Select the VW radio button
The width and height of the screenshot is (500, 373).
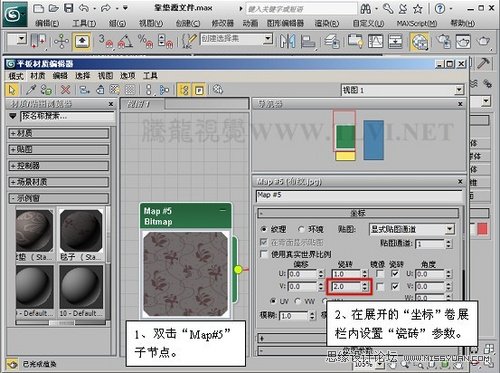[x=298, y=301]
